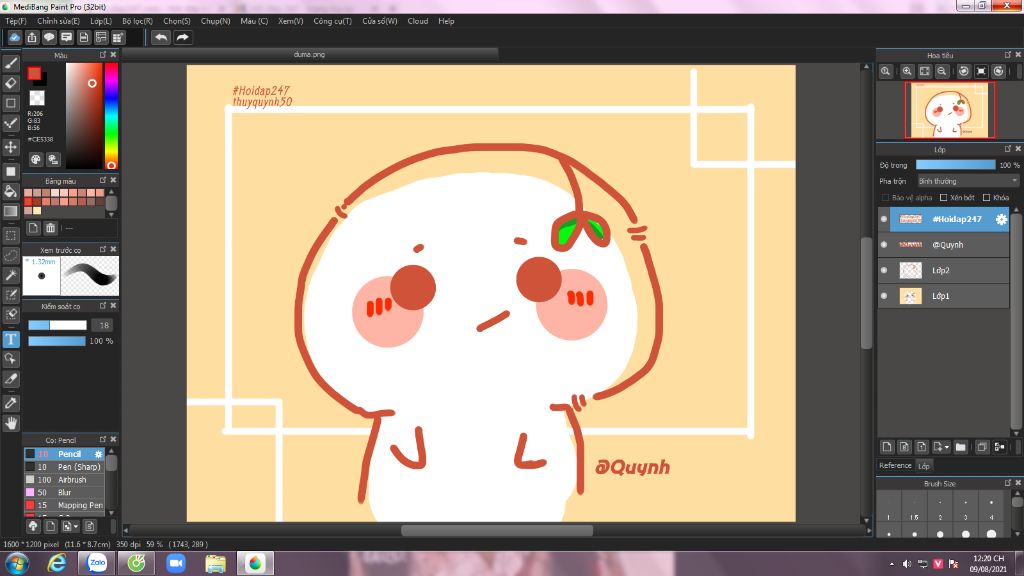Toggle the Bảo vệ alpha checkbox
This screenshot has width=1024, height=576.
pos(885,197)
